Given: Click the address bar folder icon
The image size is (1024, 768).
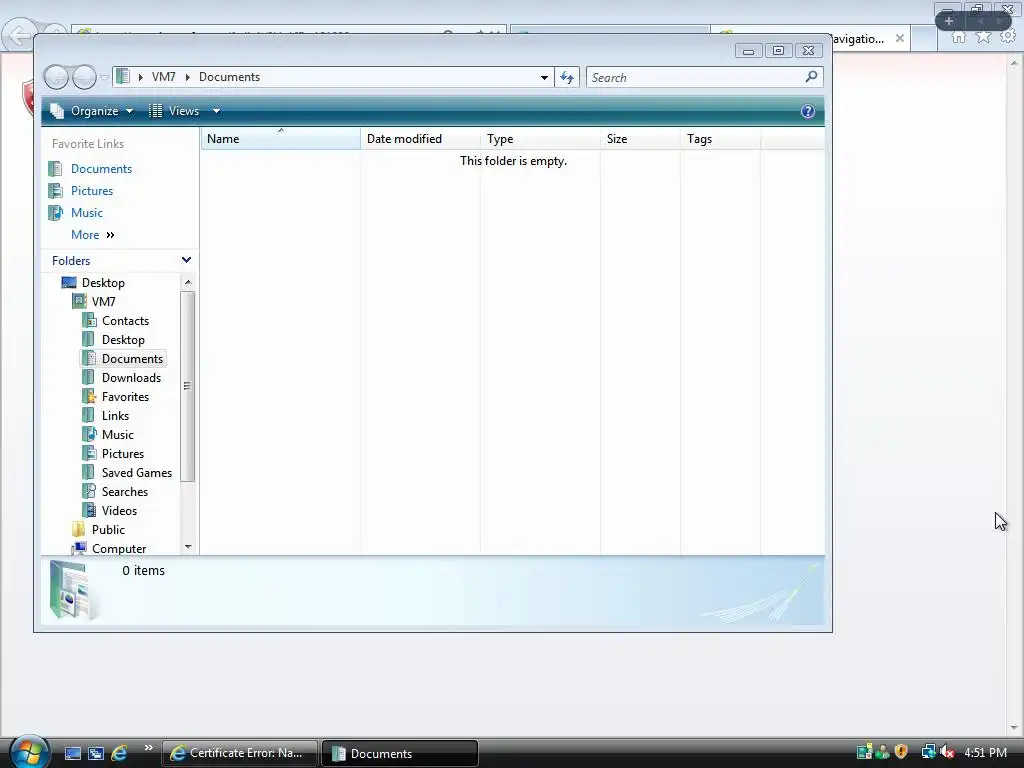Looking at the screenshot, I should [x=123, y=76].
